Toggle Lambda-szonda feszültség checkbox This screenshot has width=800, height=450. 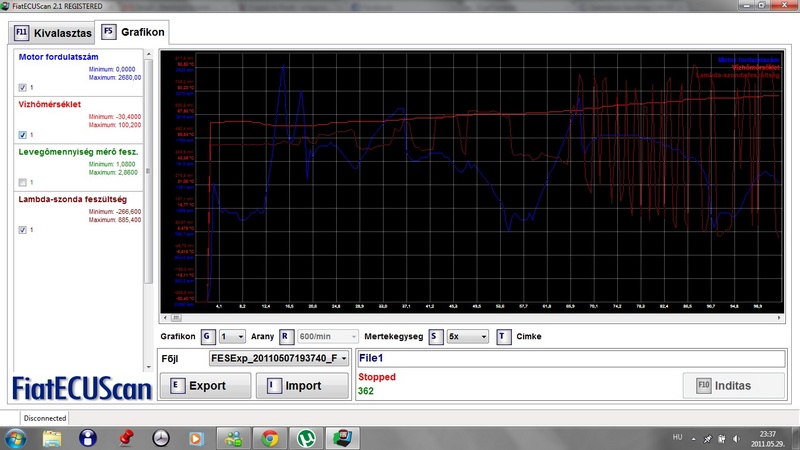coord(22,230)
